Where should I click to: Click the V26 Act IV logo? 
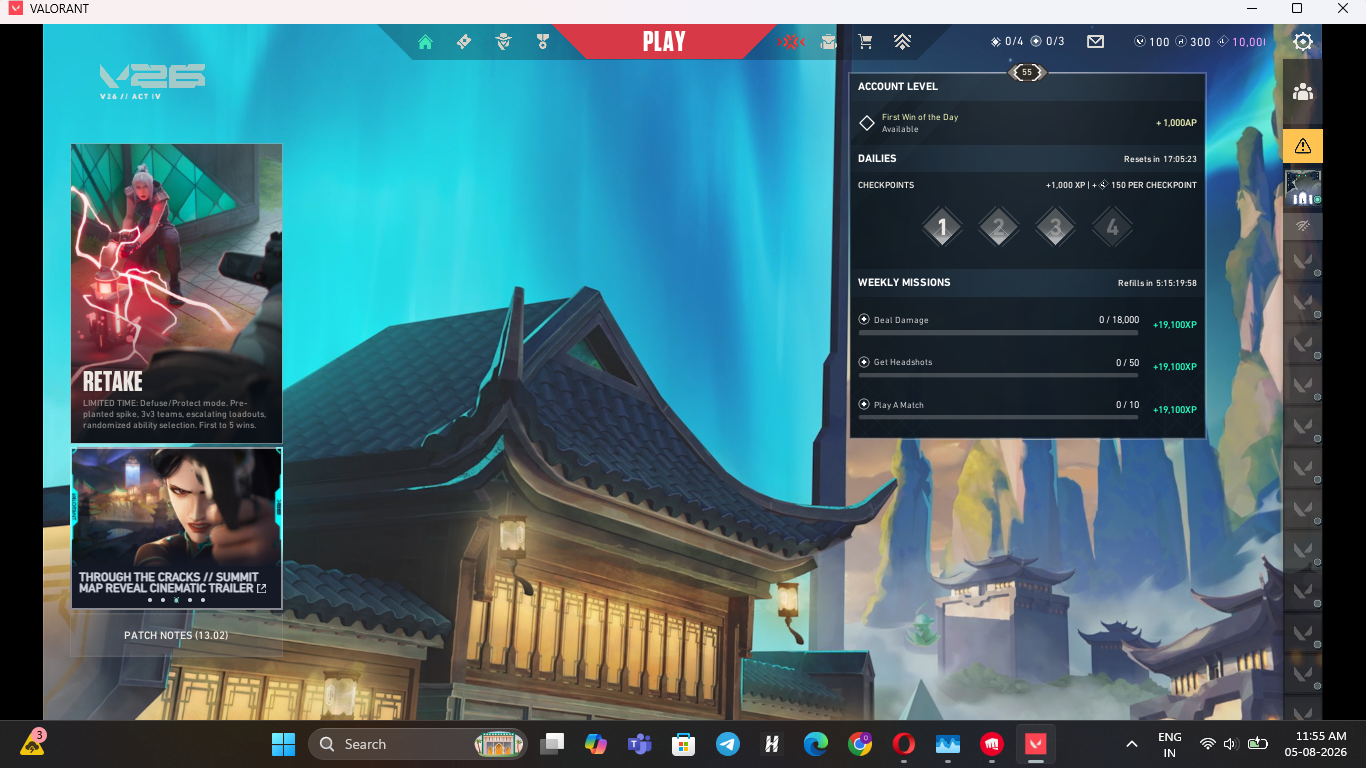(x=152, y=82)
